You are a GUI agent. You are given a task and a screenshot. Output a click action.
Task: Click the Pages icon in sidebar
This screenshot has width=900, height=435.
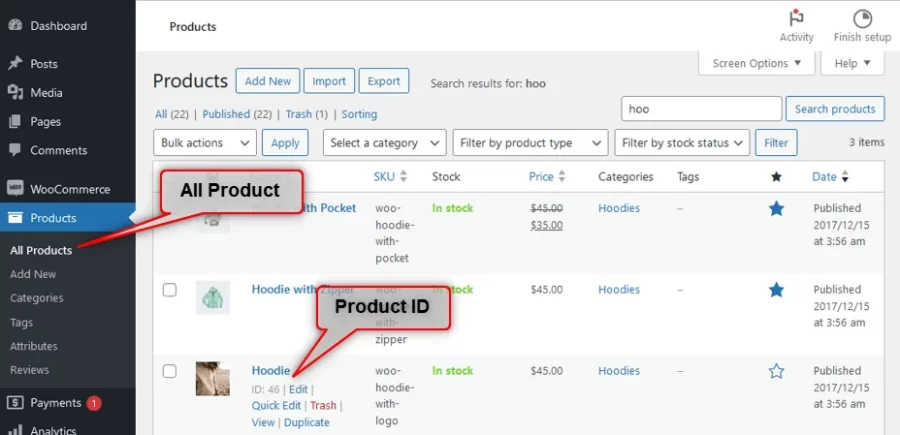pyautogui.click(x=15, y=121)
